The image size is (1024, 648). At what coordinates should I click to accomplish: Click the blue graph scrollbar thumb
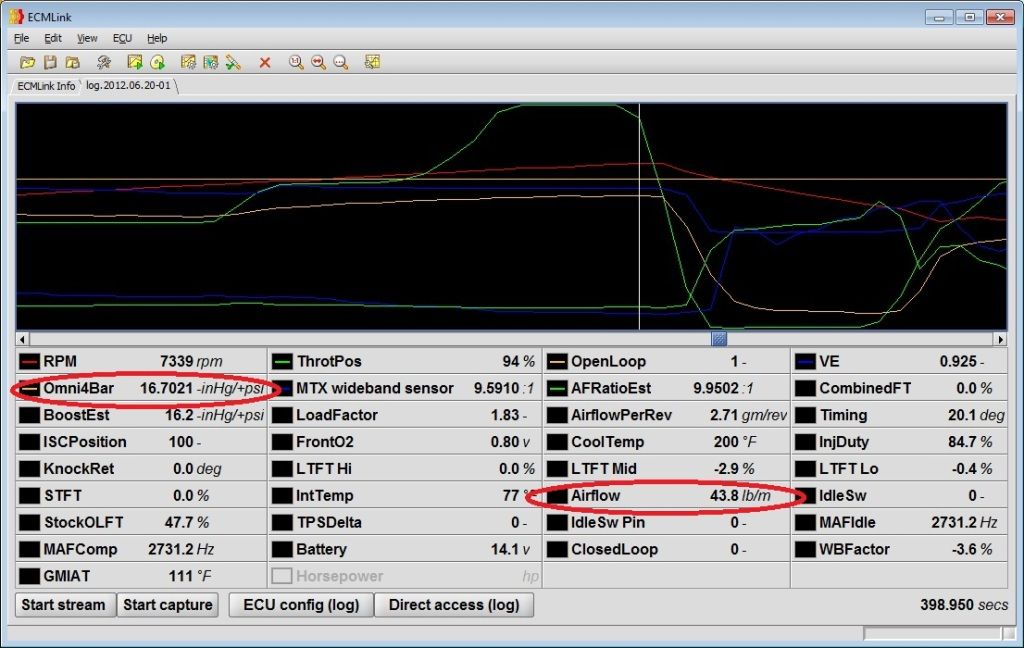[718, 339]
